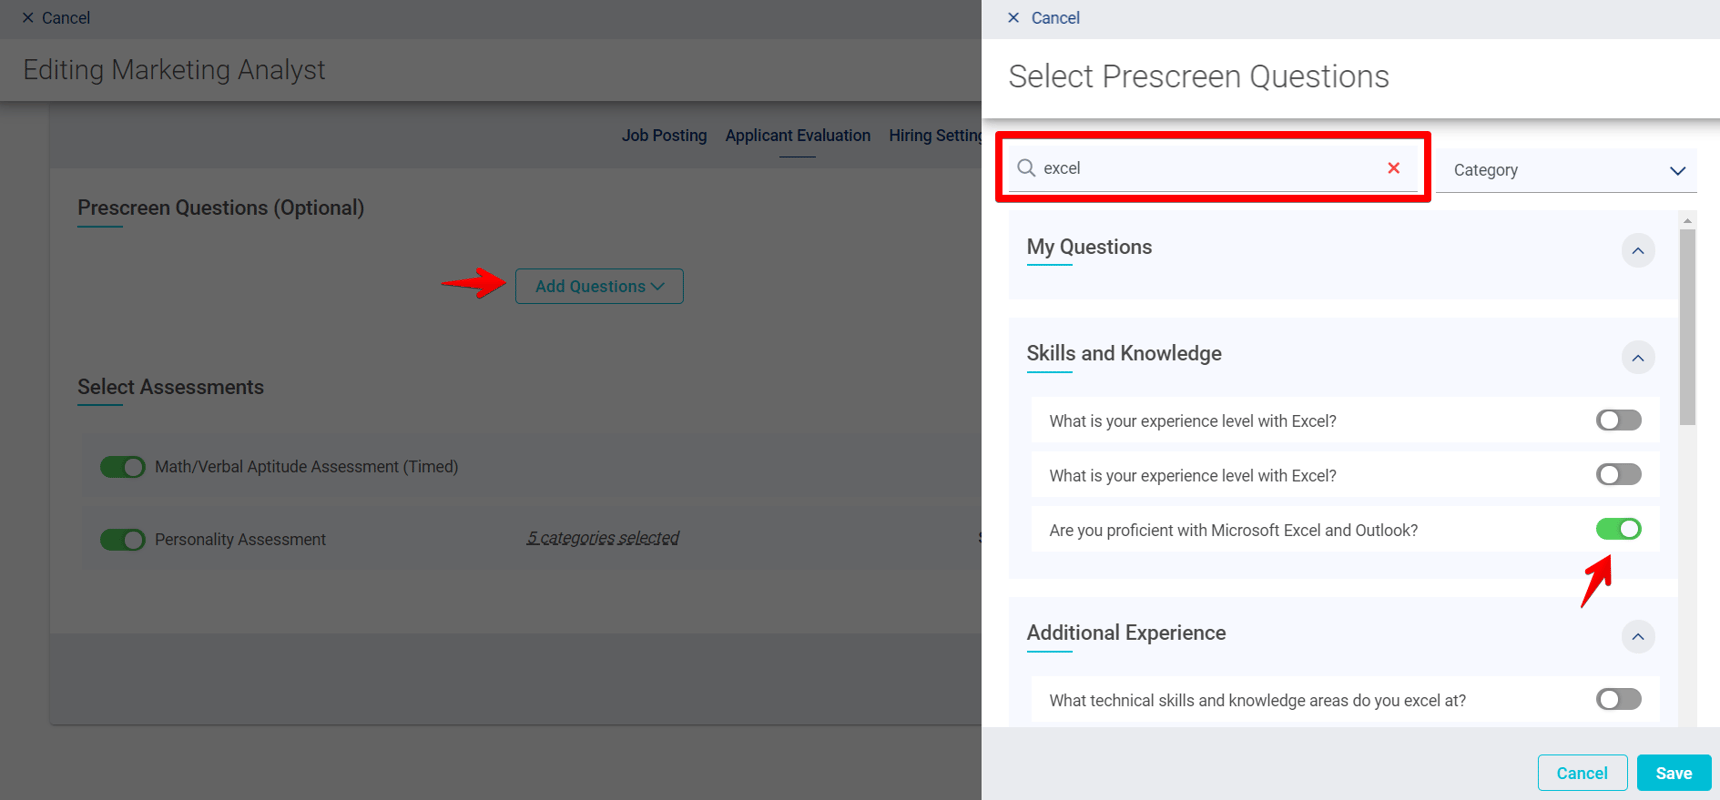Click the X cancel icon on the left panel

[x=27, y=17]
